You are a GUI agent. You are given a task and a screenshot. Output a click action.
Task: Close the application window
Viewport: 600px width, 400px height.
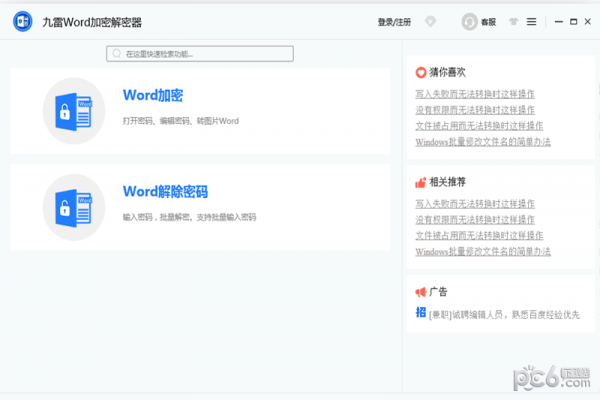point(588,22)
